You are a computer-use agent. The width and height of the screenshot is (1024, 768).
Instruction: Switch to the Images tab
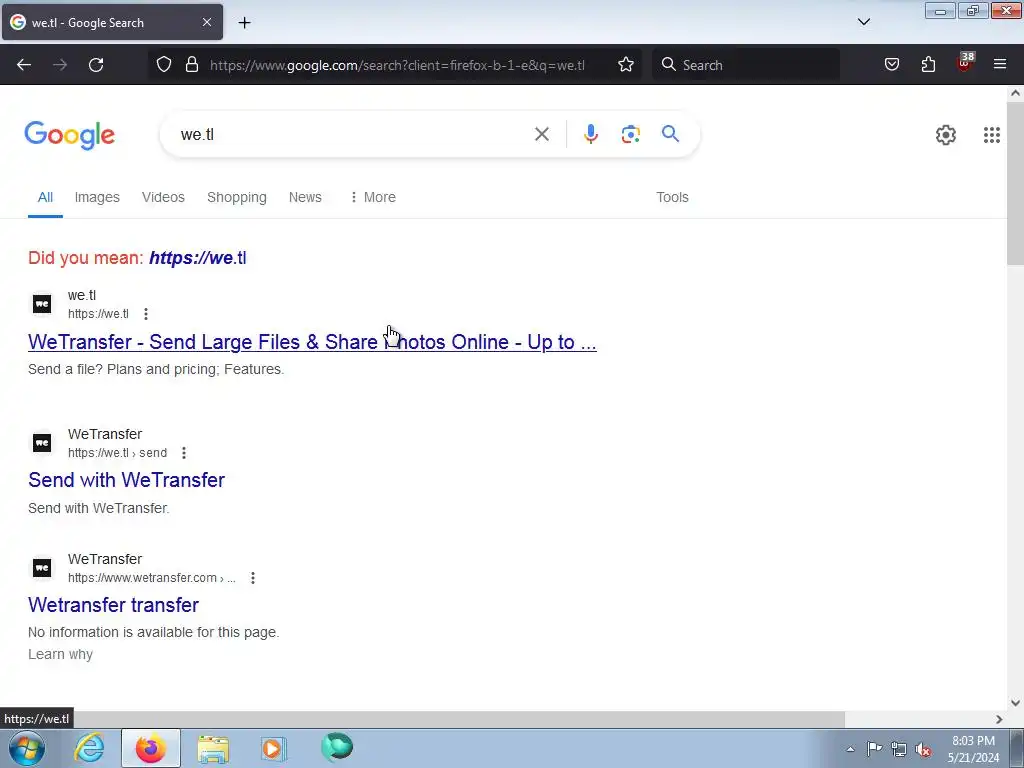pyautogui.click(x=97, y=197)
